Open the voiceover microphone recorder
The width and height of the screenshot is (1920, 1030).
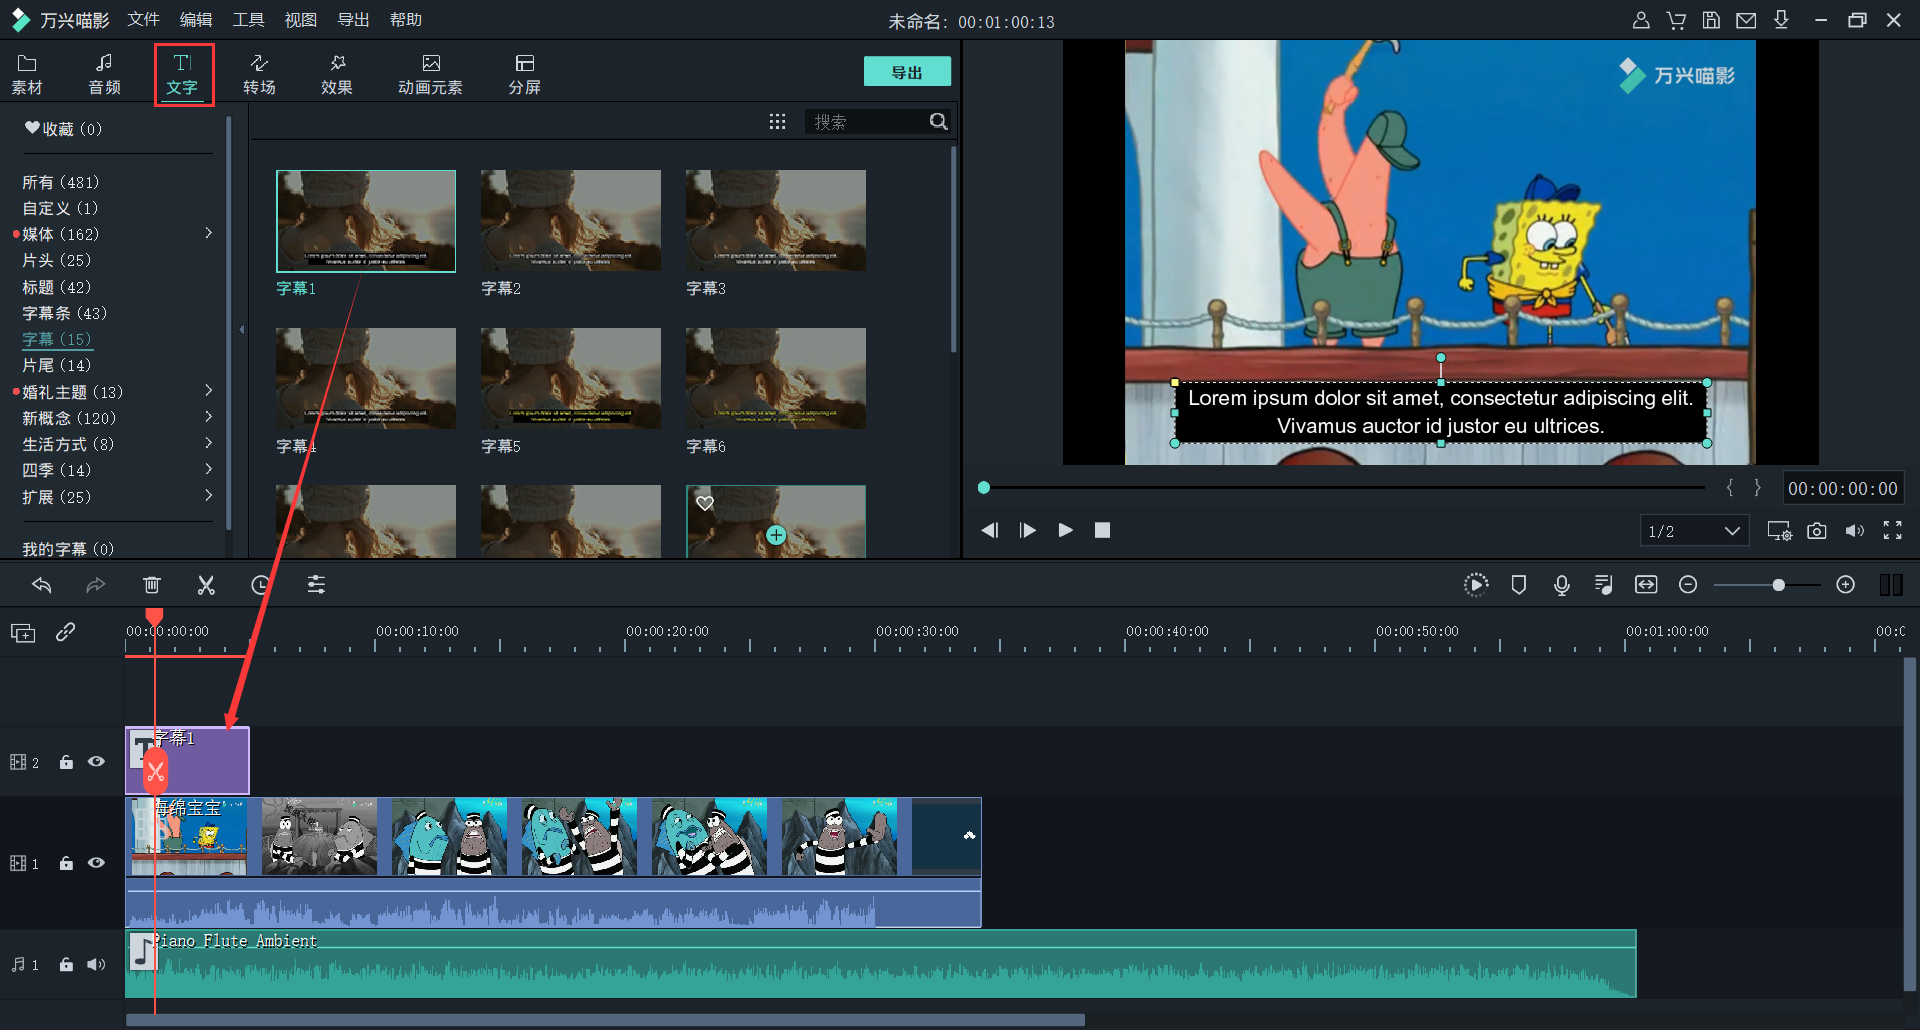coord(1561,585)
